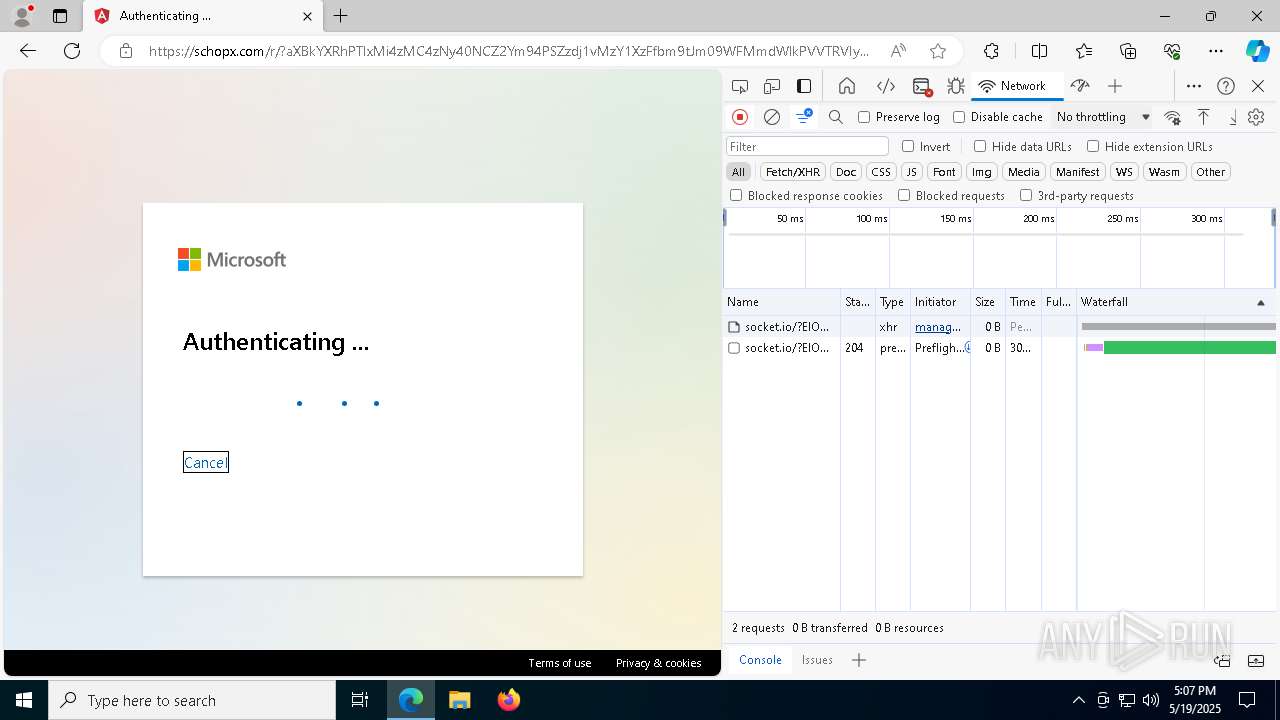
Task: Open Edge Settings and more menu
Action: pos(1216,51)
